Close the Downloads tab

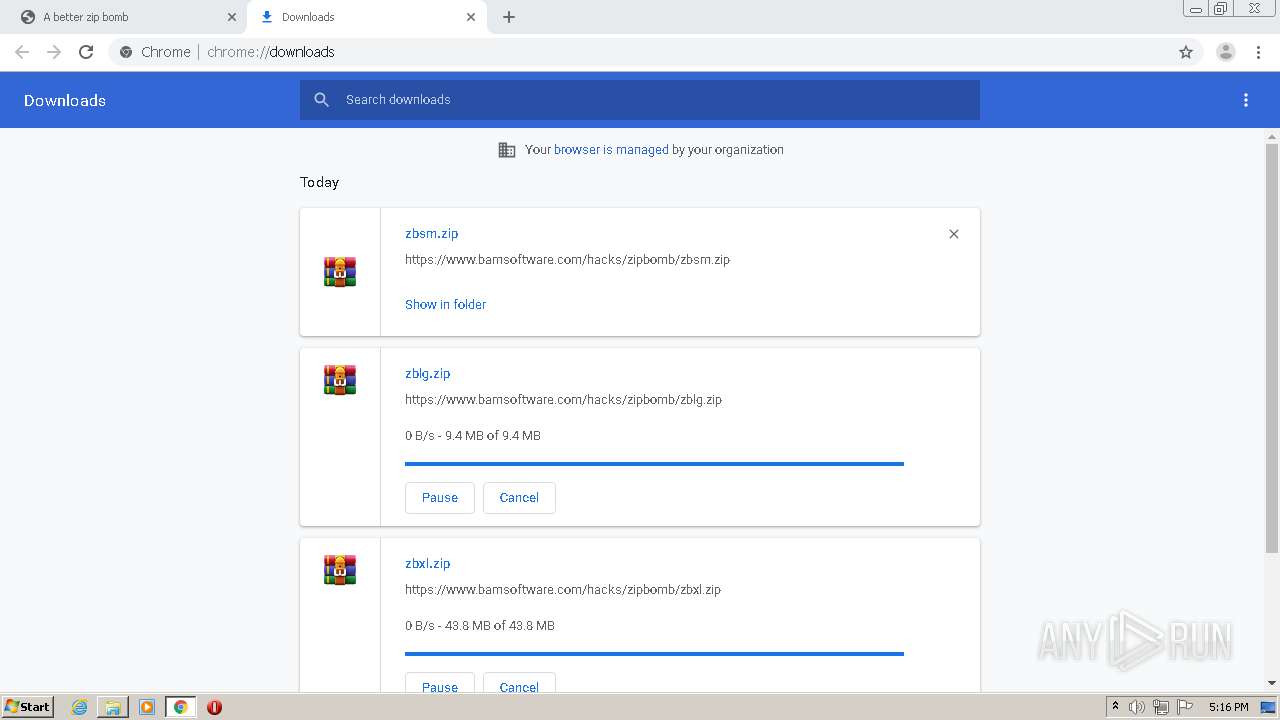tap(471, 17)
